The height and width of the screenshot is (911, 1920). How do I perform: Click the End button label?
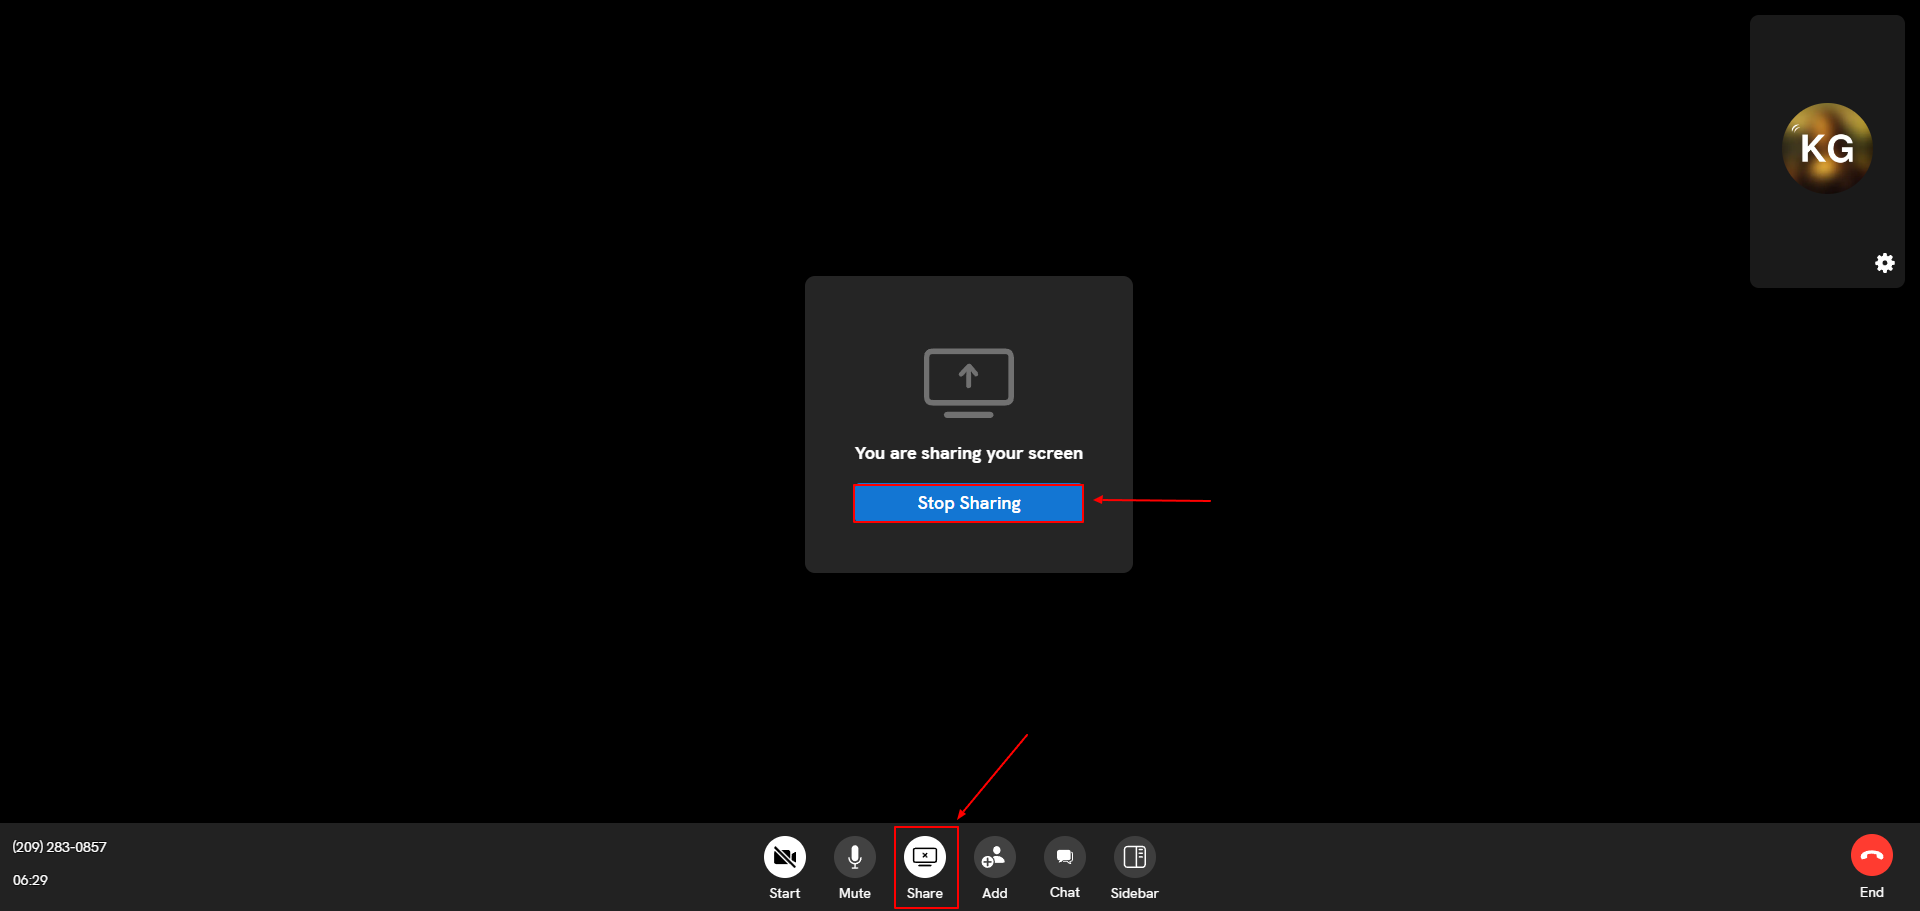pyautogui.click(x=1871, y=892)
